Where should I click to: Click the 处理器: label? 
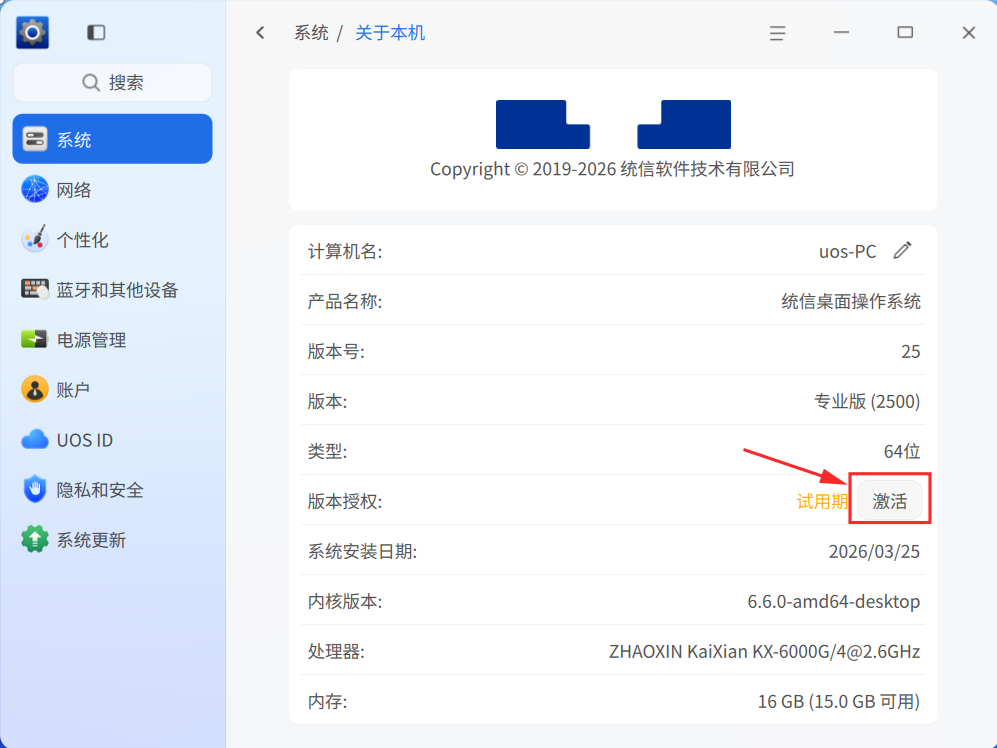click(336, 651)
